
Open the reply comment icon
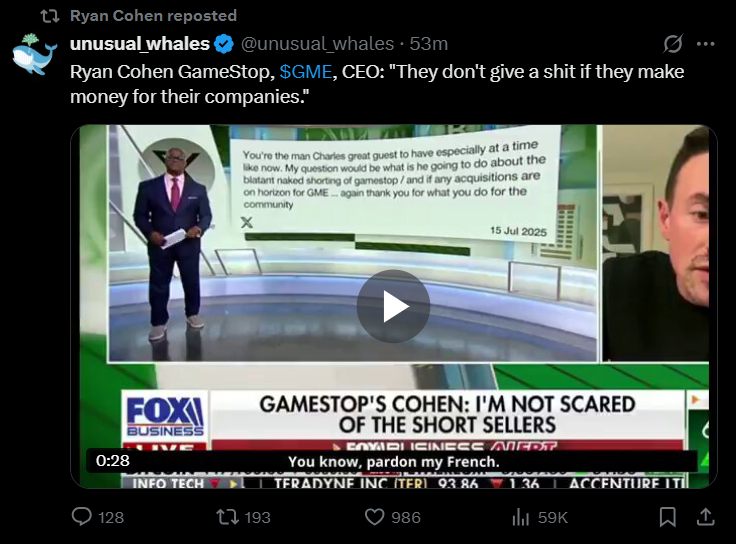pos(82,517)
